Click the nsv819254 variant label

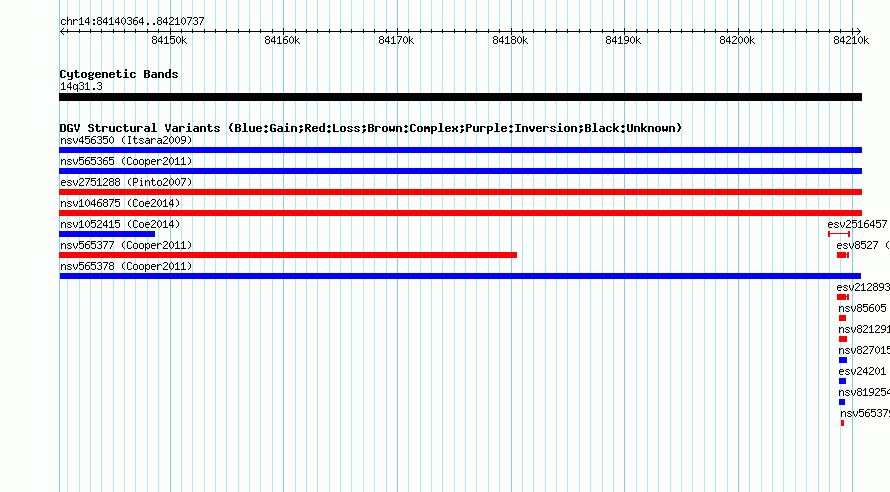point(864,392)
